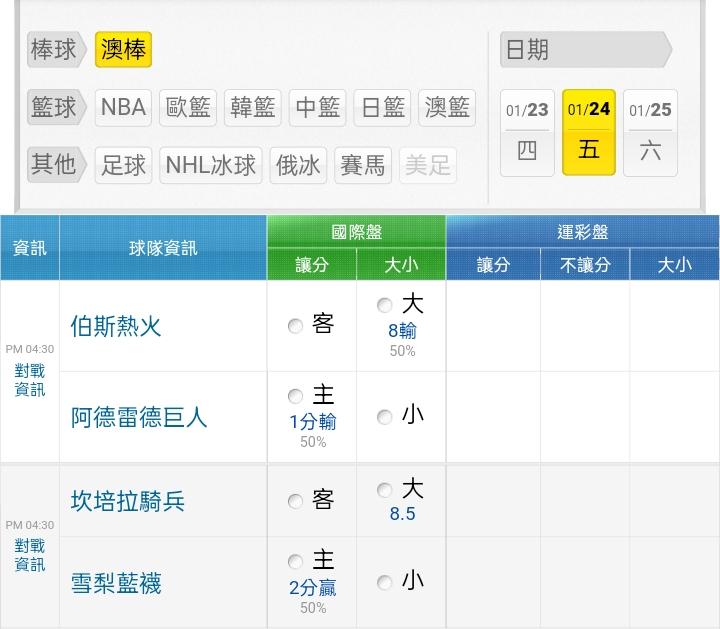This screenshot has height=629, width=720.
Task: Choose the 韓籃 league button
Action: [253, 108]
